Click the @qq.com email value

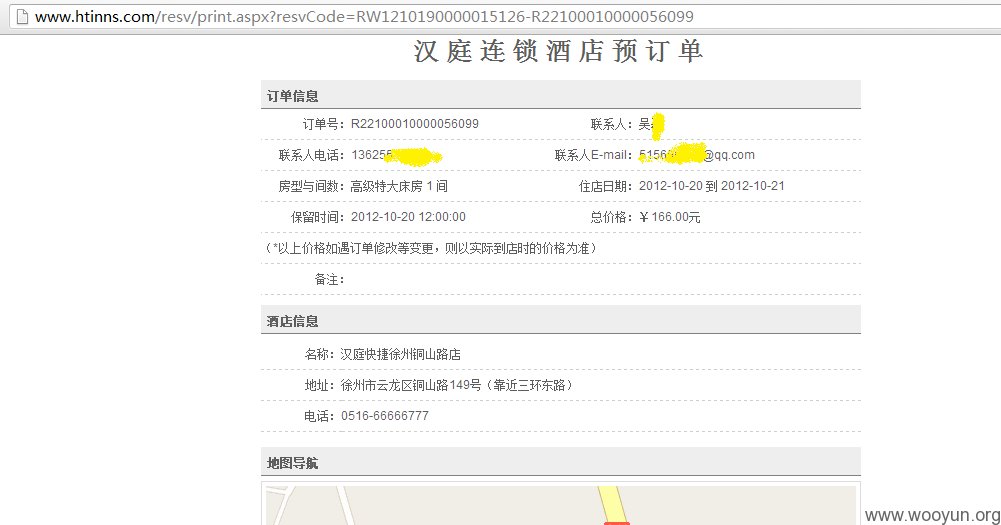pyautogui.click(x=697, y=155)
